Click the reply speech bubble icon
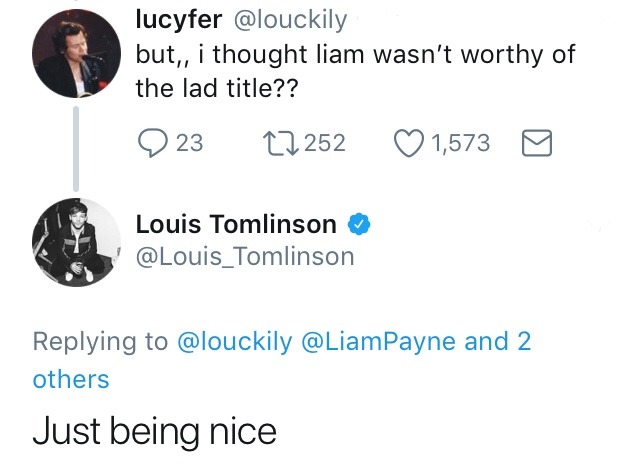Image resolution: width=640 pixels, height=466 pixels. (152, 143)
